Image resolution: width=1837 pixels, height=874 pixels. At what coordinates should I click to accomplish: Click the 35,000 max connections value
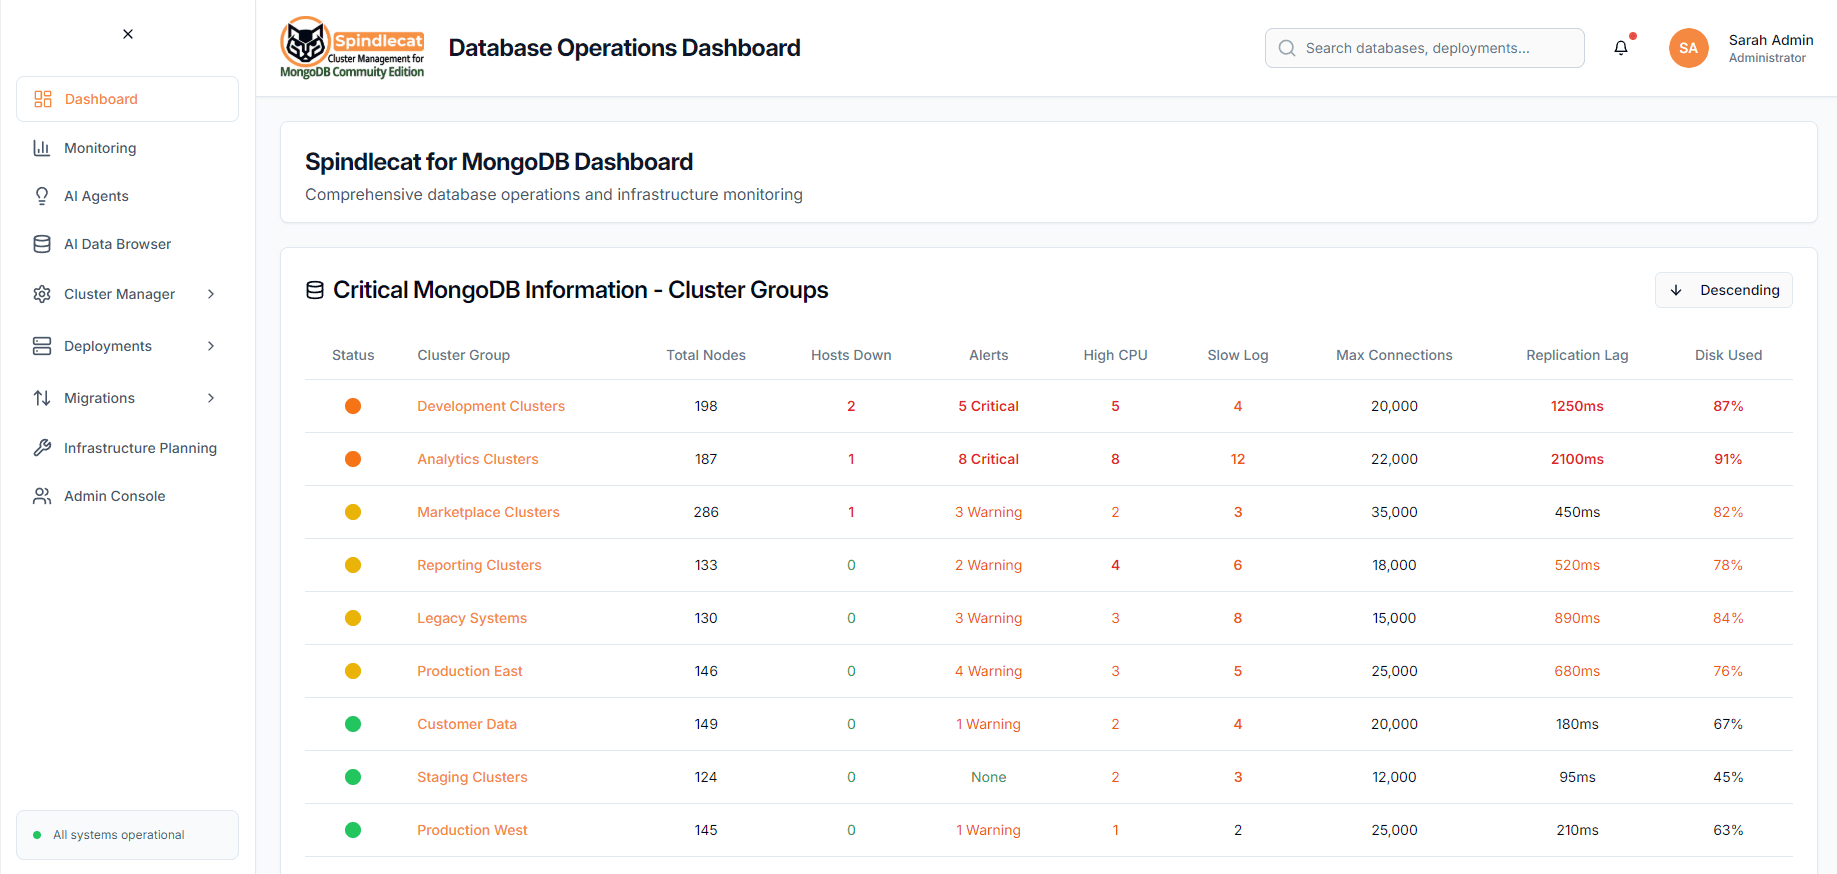[x=1394, y=512]
